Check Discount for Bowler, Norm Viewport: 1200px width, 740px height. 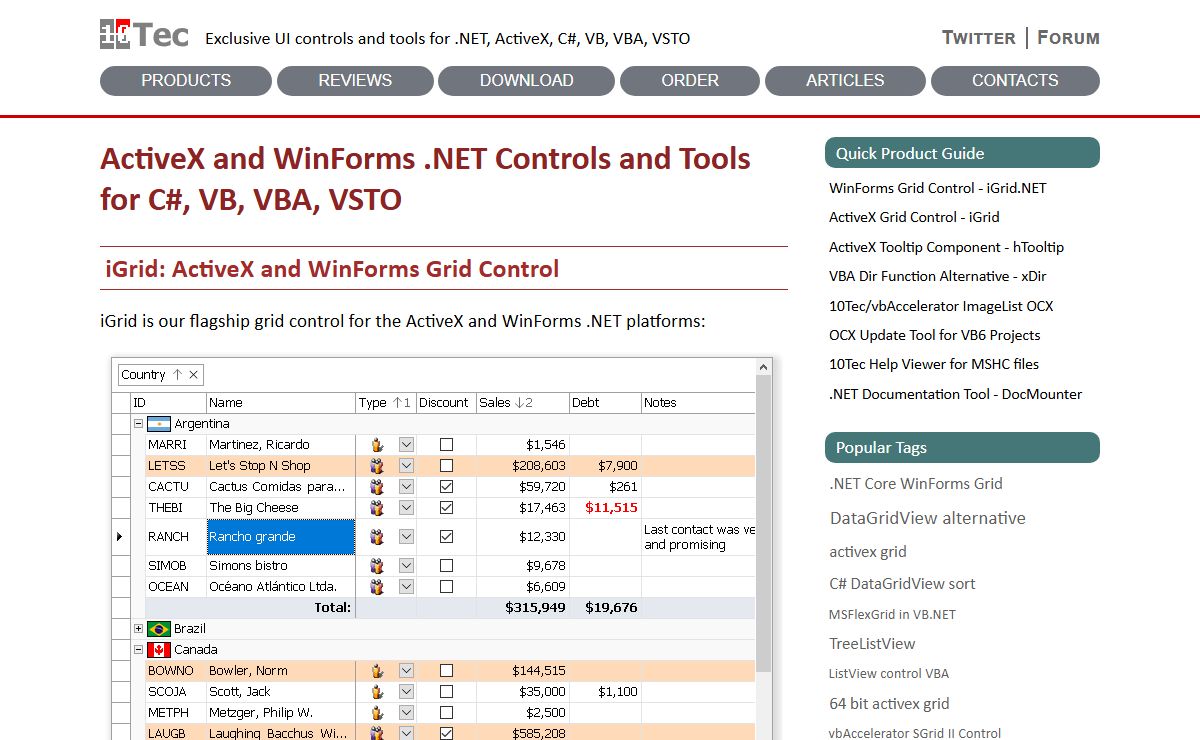[447, 671]
